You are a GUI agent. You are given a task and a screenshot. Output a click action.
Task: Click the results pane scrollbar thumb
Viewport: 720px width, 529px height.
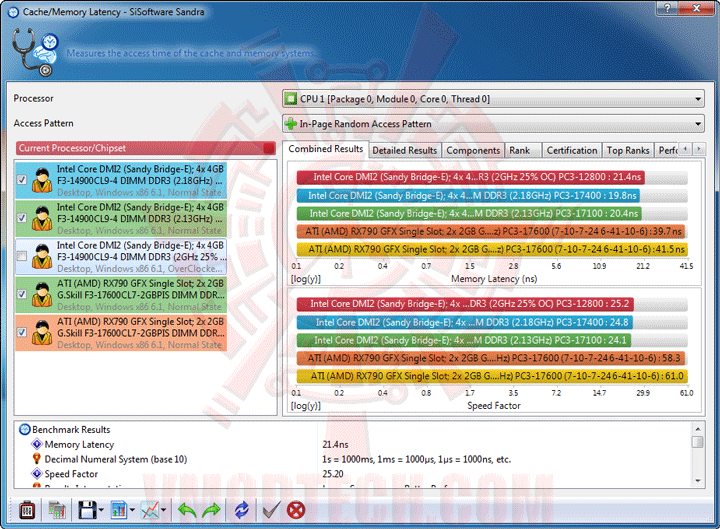(698, 442)
